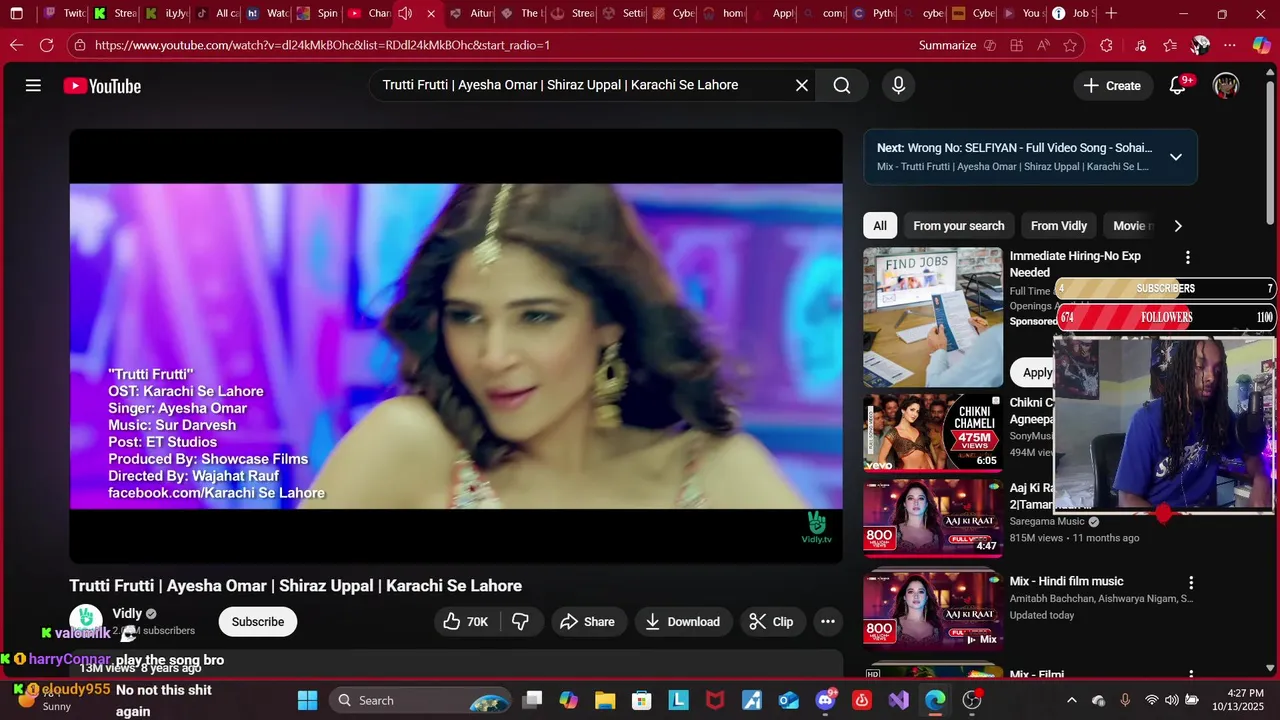Viewport: 1280px width, 720px height.
Task: Reload the page with the refresh icon
Action: pos(47,45)
